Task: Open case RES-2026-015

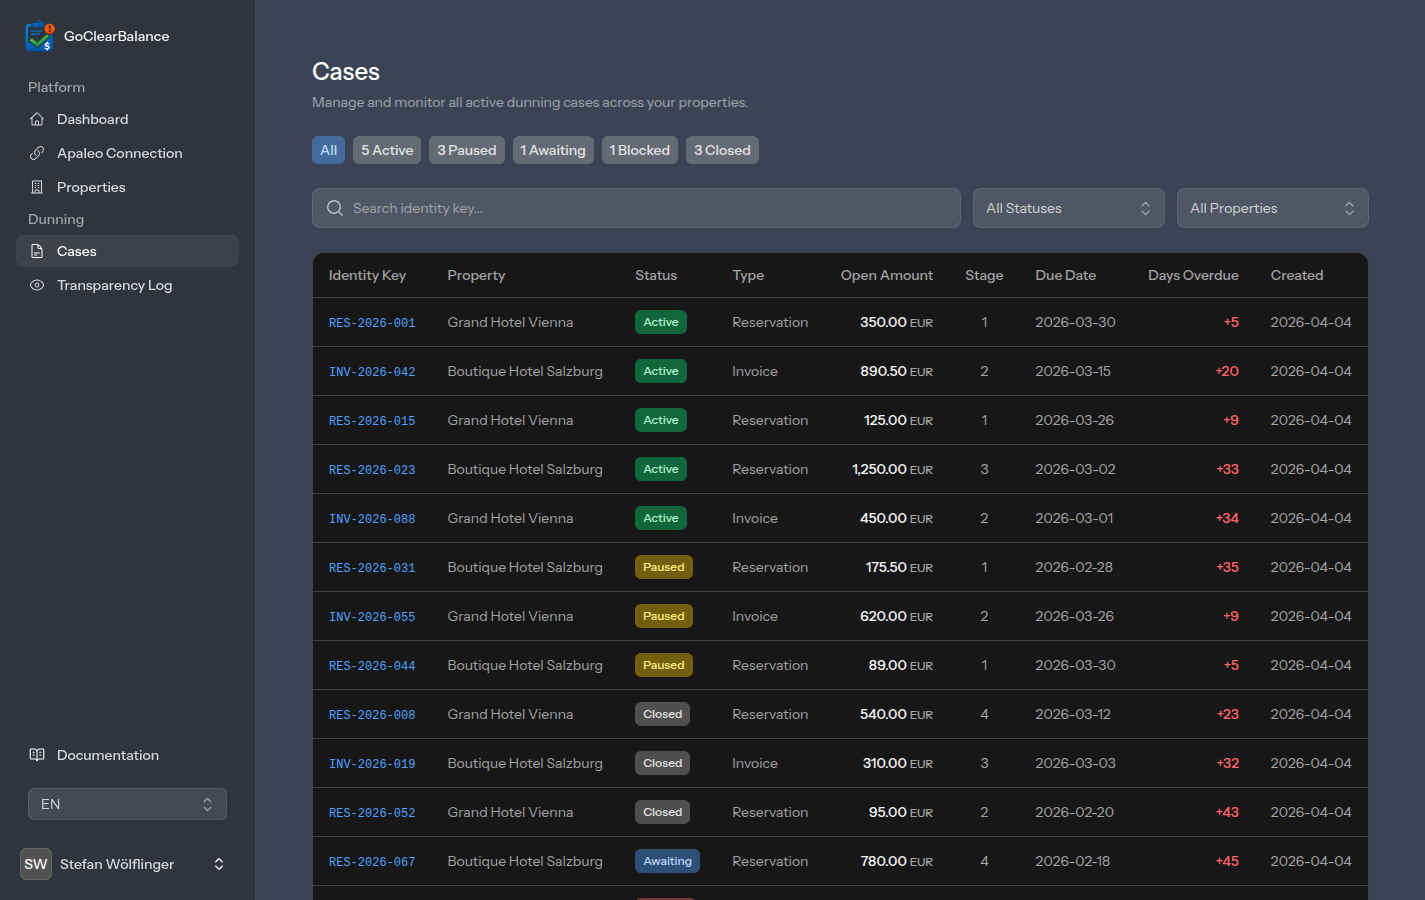Action: coord(372,421)
